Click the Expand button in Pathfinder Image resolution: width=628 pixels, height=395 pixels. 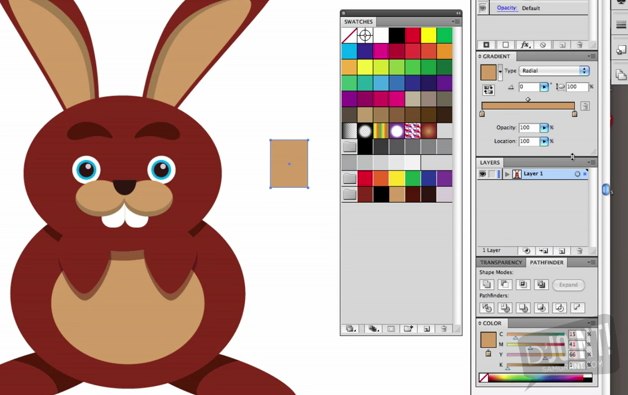point(568,285)
